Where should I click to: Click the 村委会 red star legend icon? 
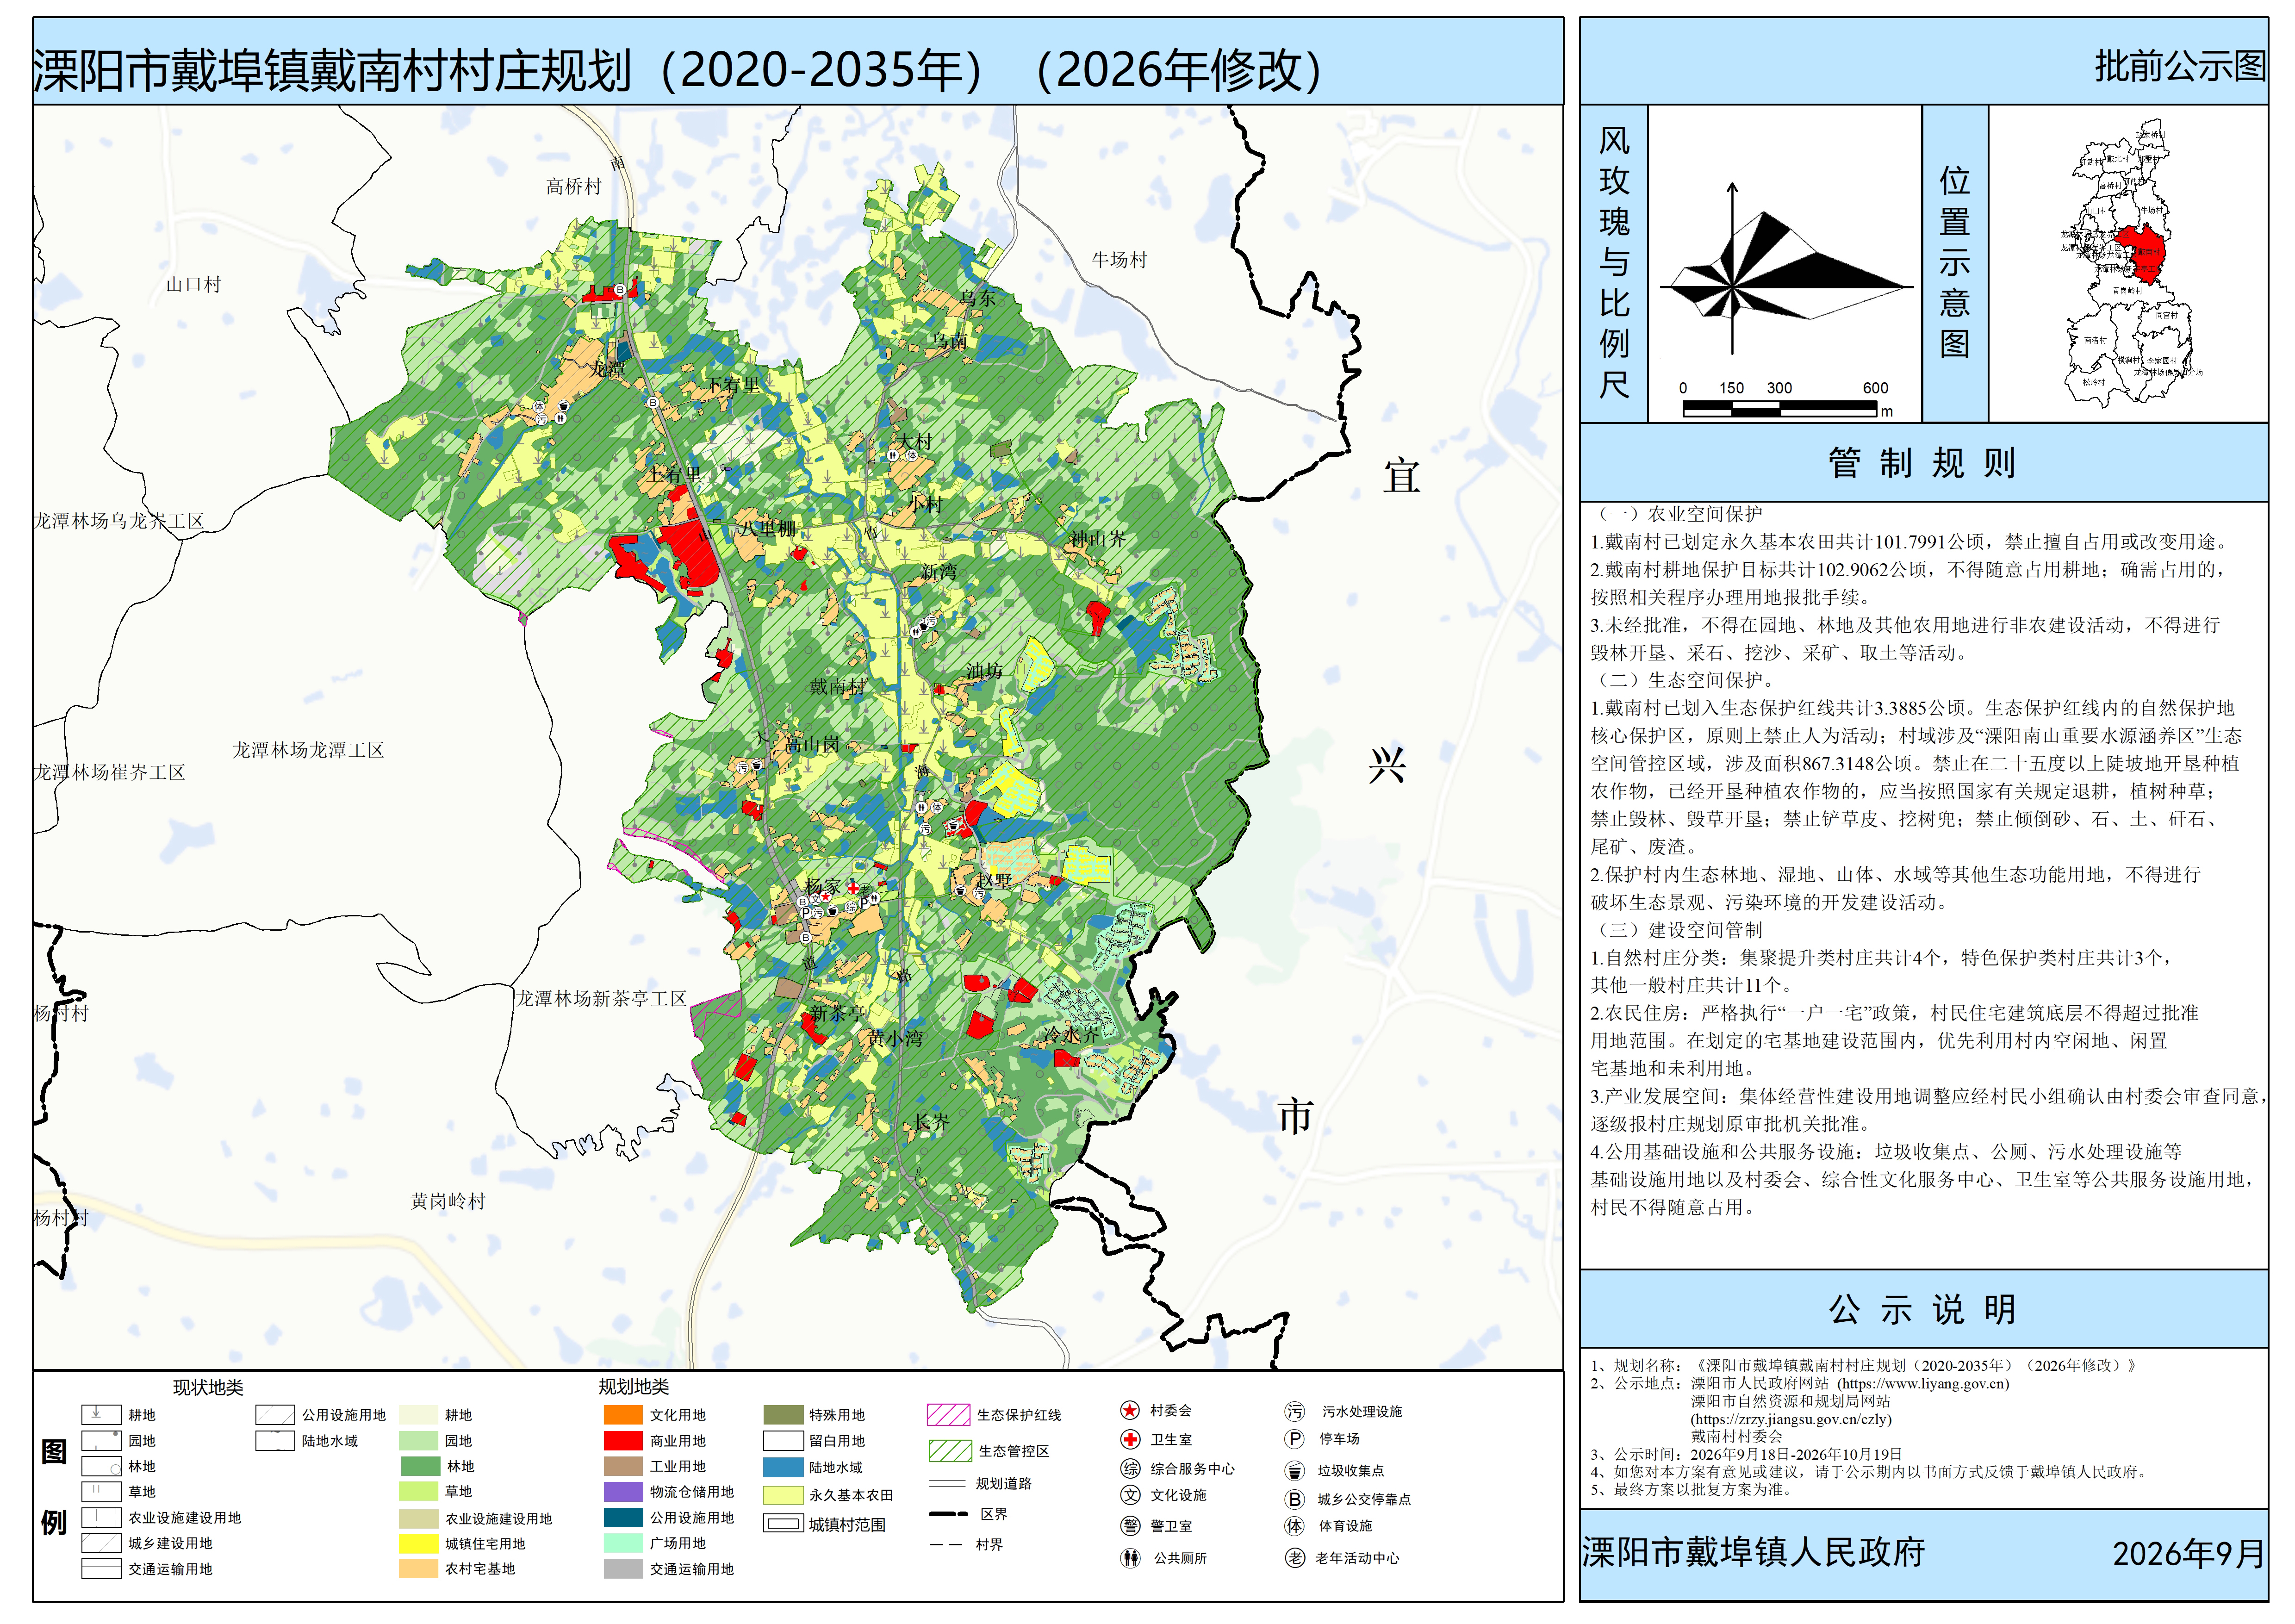point(1130,1411)
